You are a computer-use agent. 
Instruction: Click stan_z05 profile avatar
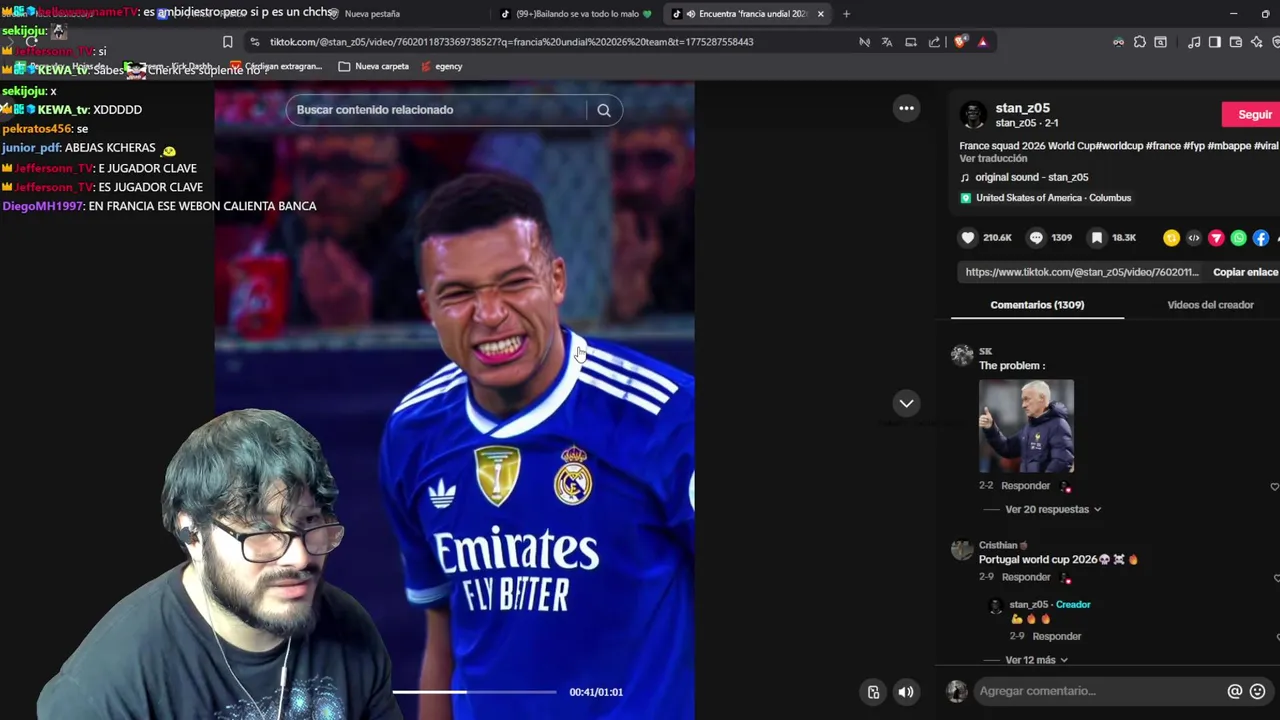(x=973, y=114)
